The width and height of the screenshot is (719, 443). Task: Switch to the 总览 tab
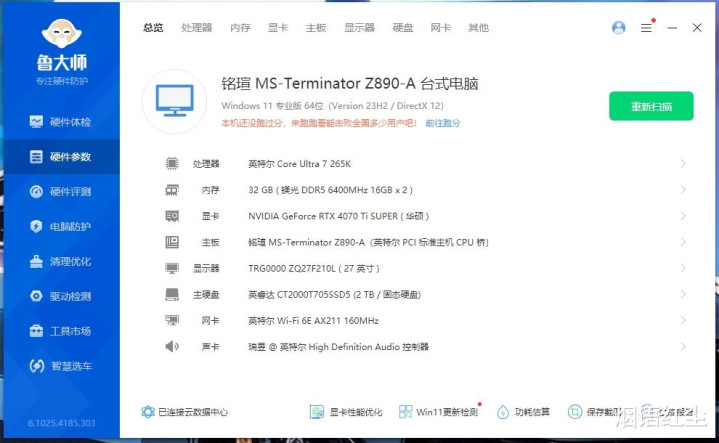pos(153,28)
